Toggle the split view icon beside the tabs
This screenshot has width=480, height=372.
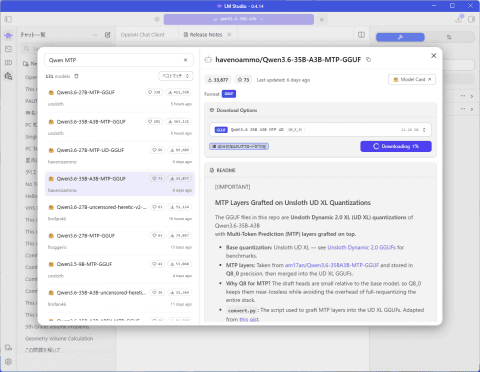pyautogui.click(x=361, y=35)
